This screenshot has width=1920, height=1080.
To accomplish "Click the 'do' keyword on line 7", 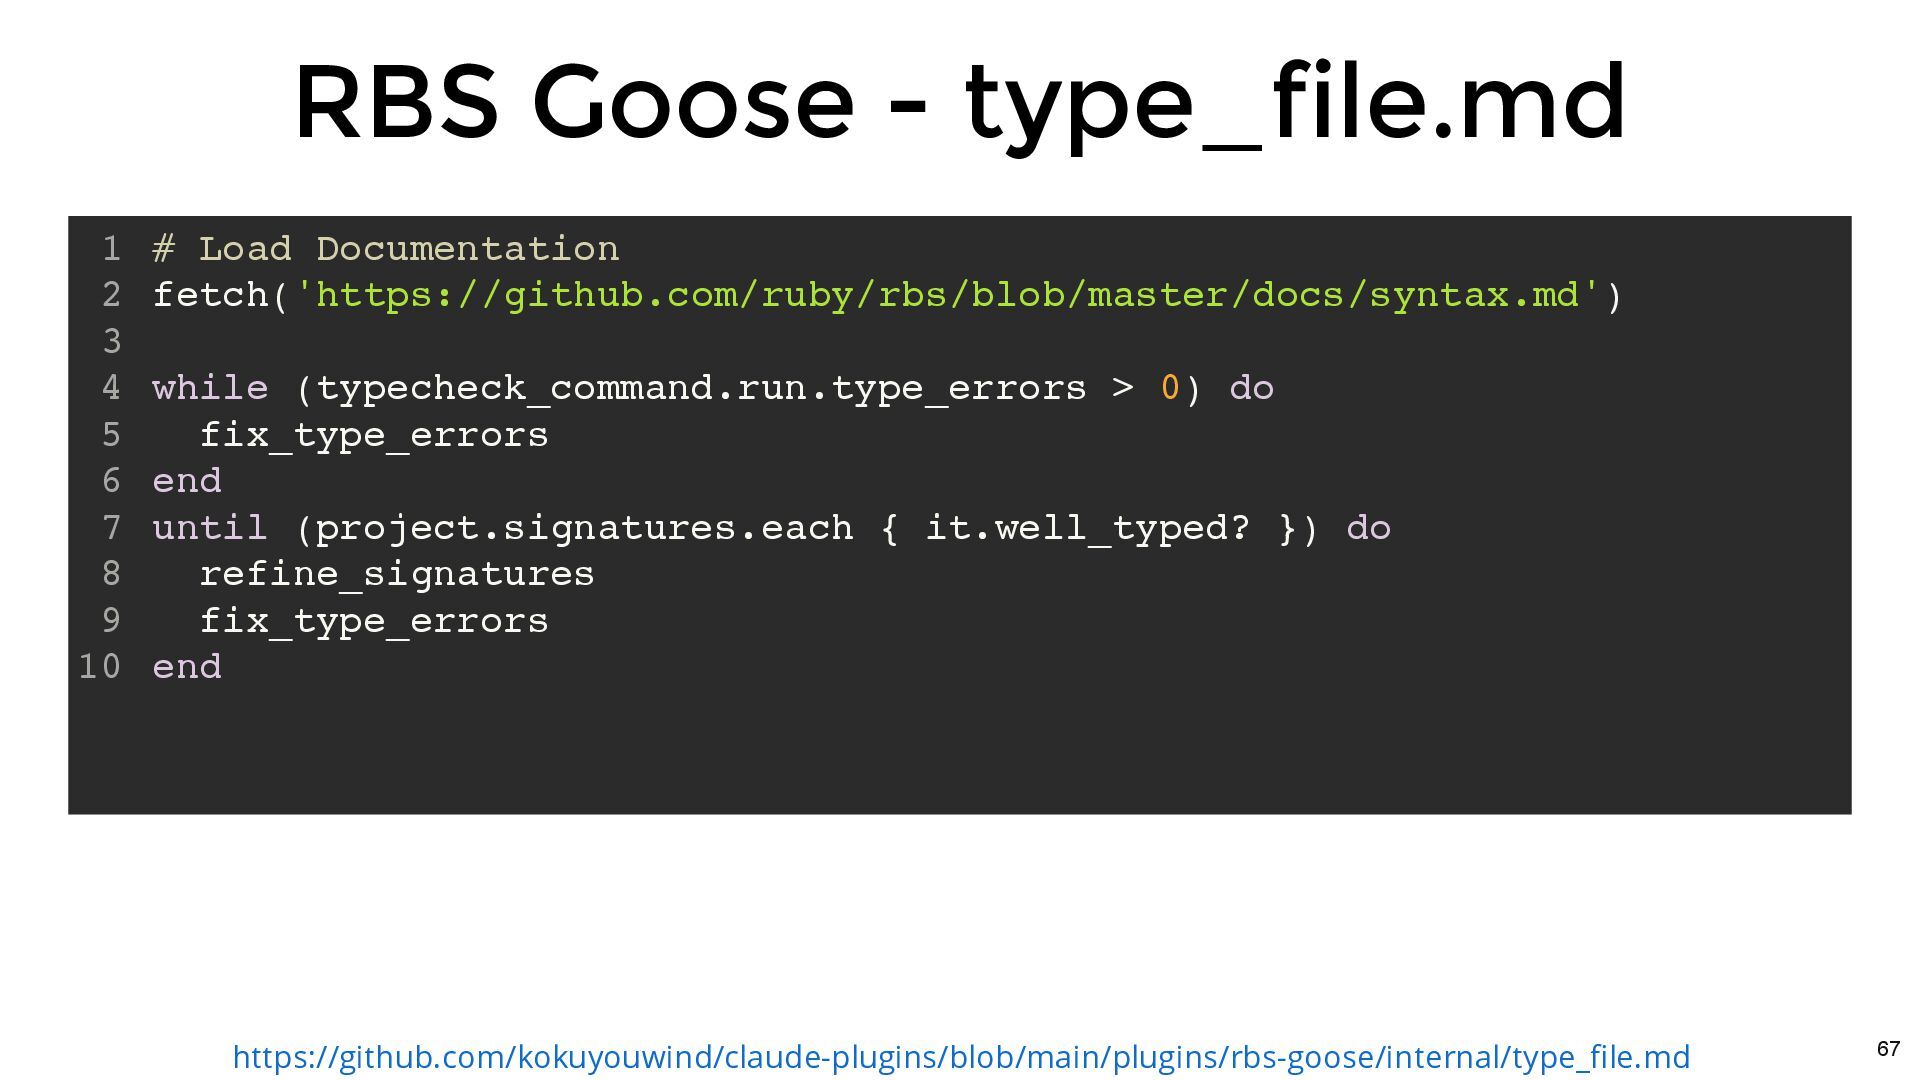I will (1368, 528).
